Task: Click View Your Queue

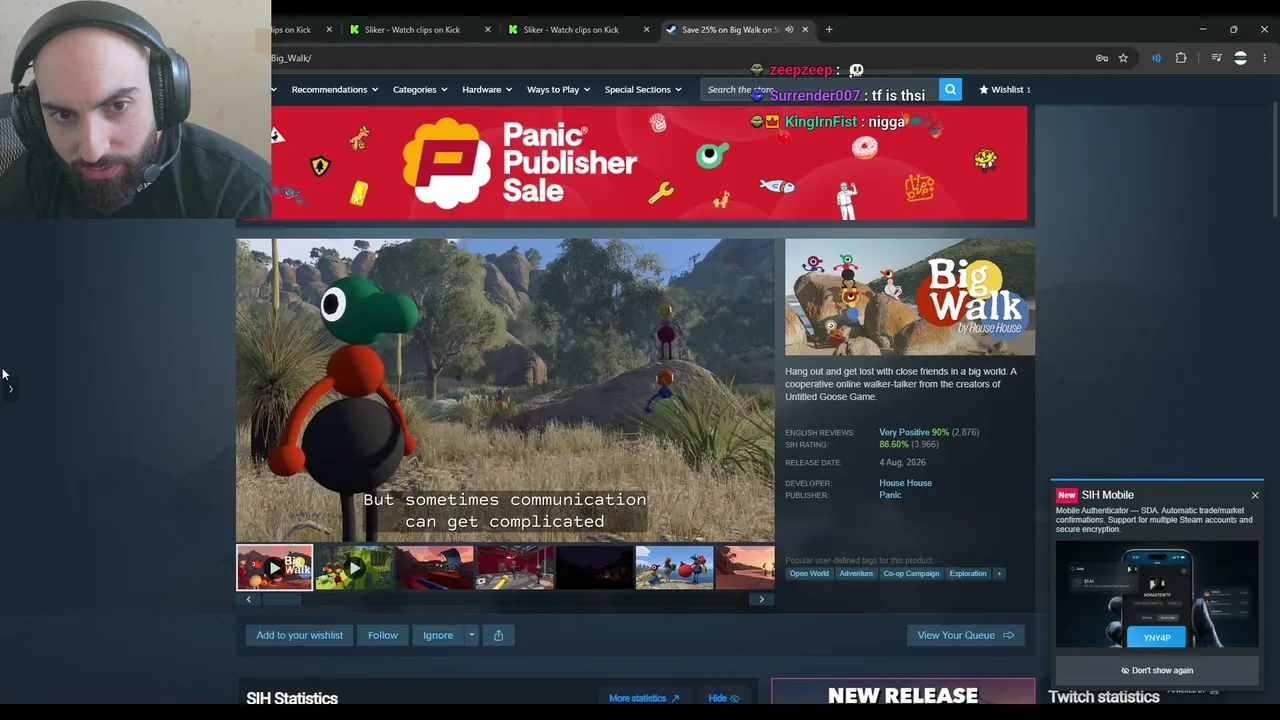Action: tap(965, 635)
